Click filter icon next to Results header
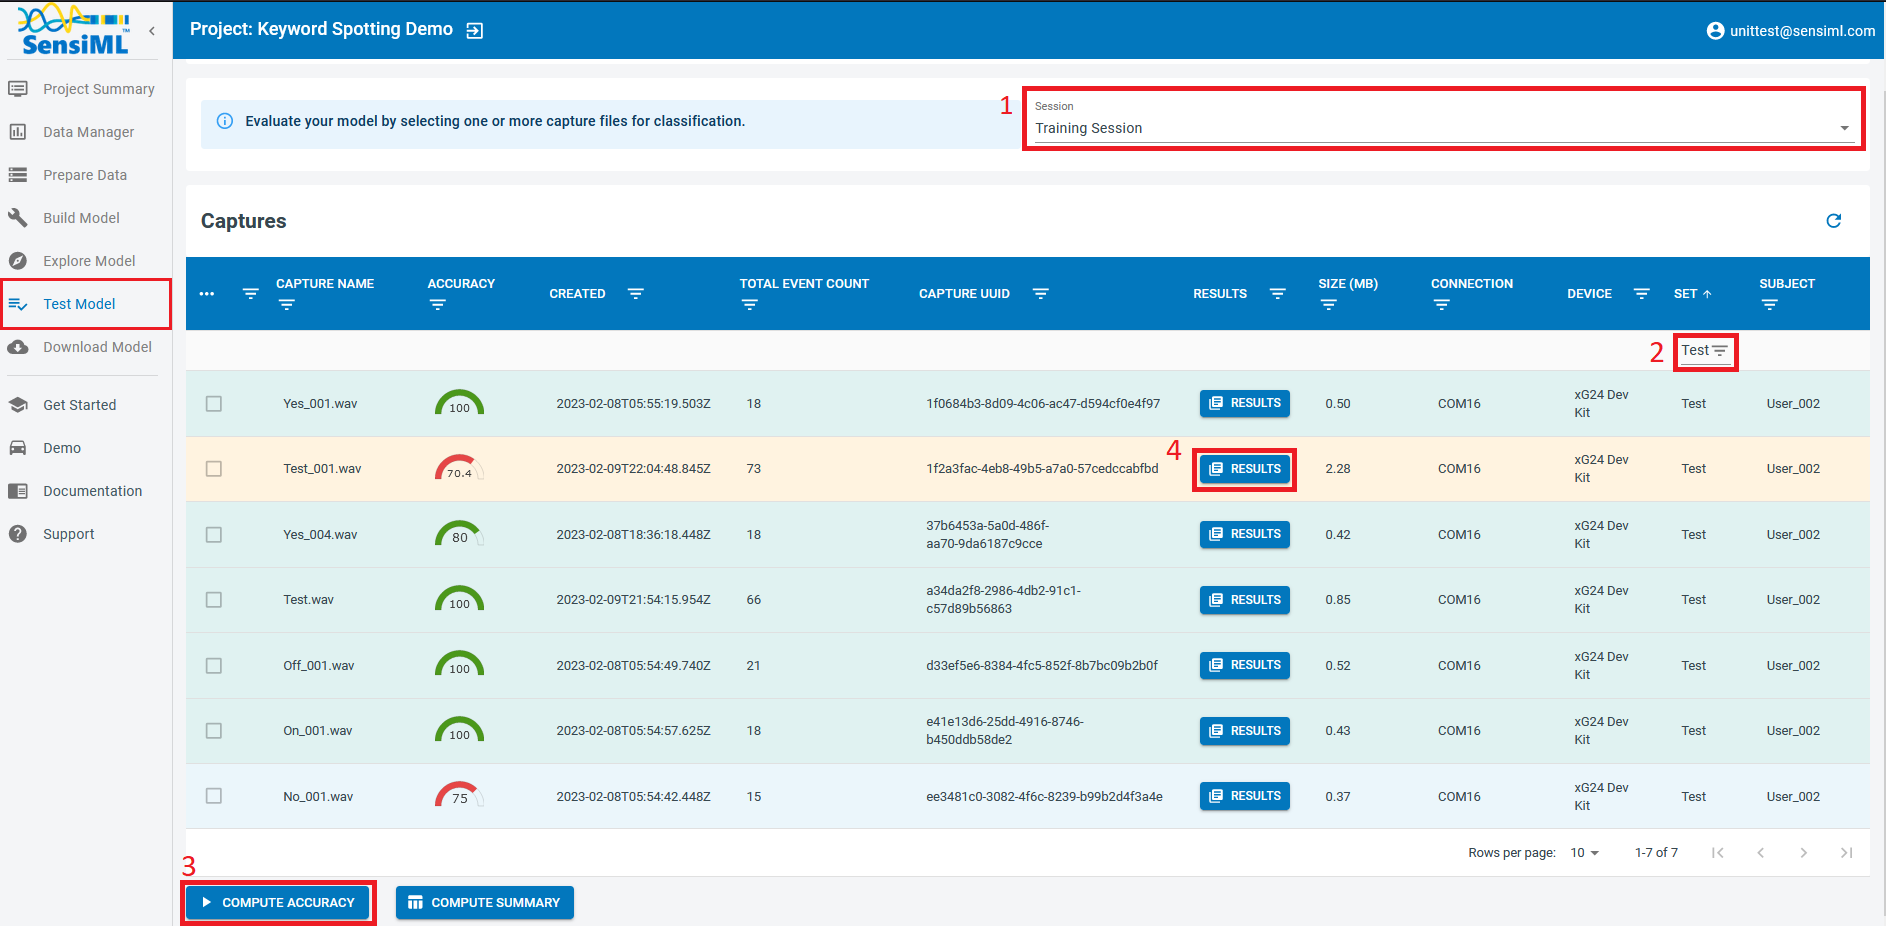The width and height of the screenshot is (1886, 926). 1278,294
